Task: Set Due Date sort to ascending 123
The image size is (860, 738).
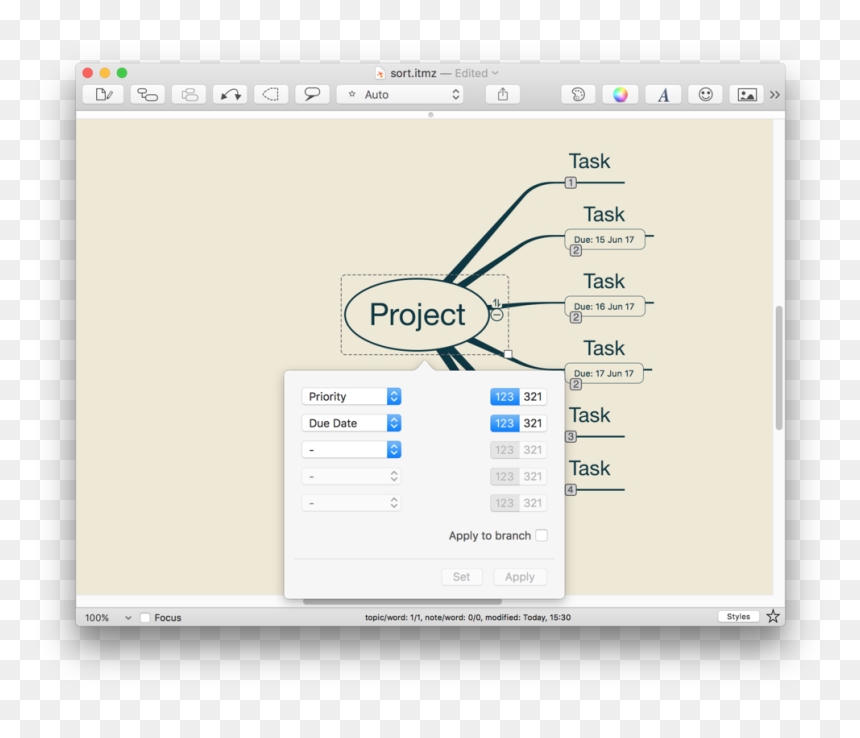Action: [x=505, y=423]
